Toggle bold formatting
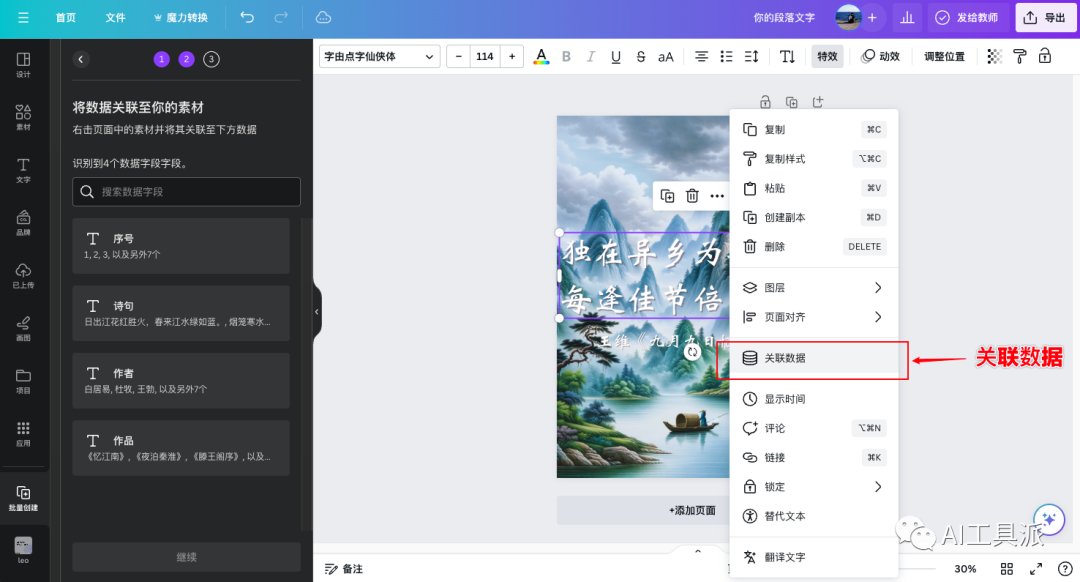The width and height of the screenshot is (1080, 582). coord(566,56)
